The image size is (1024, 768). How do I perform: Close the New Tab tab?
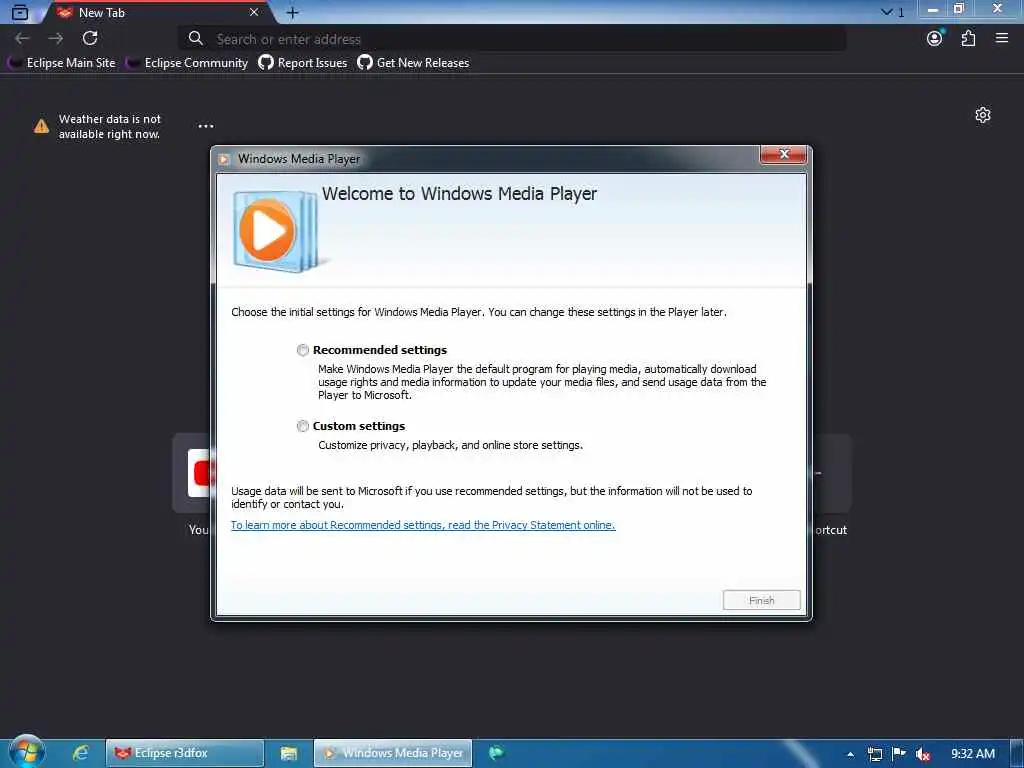pos(254,12)
